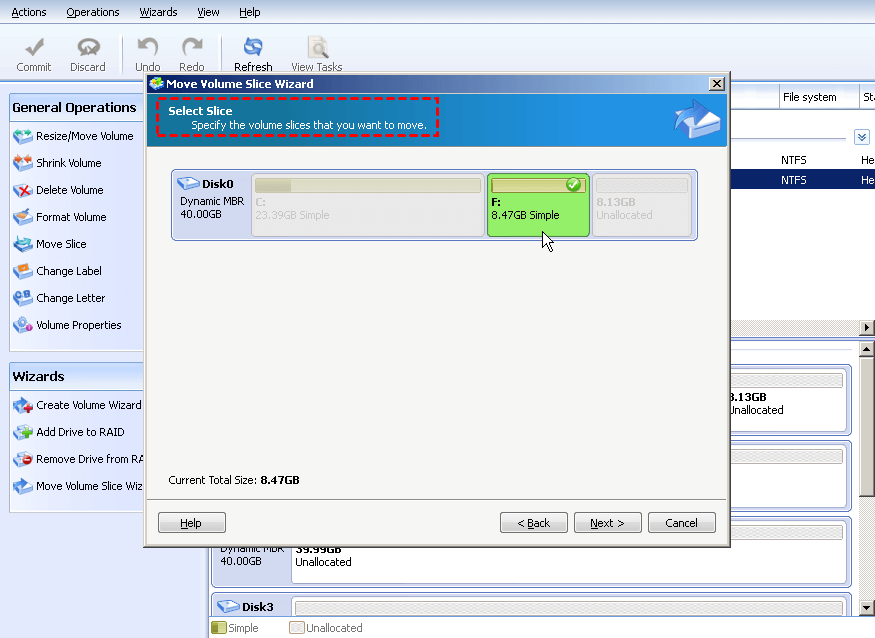Image resolution: width=875 pixels, height=638 pixels.
Task: Click vertical scrollbar down arrow in disk panel
Action: click(x=866, y=608)
